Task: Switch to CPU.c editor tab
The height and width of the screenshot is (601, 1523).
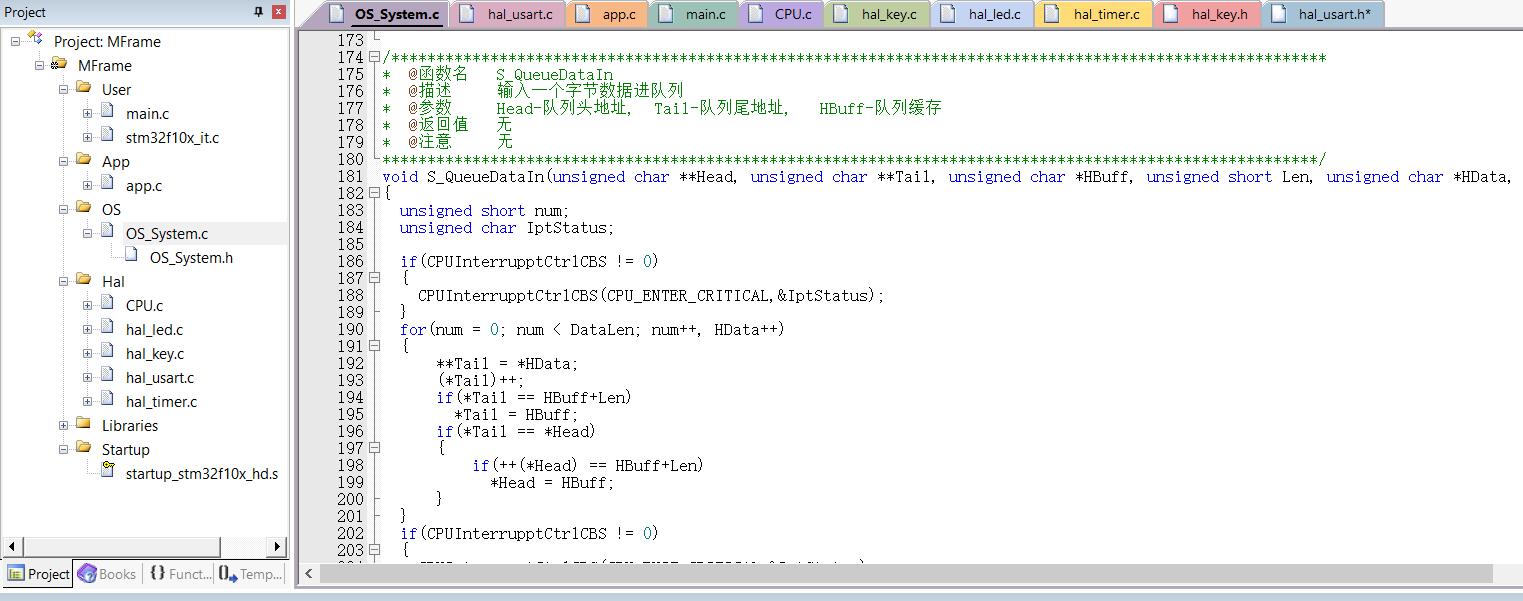Action: [x=783, y=14]
